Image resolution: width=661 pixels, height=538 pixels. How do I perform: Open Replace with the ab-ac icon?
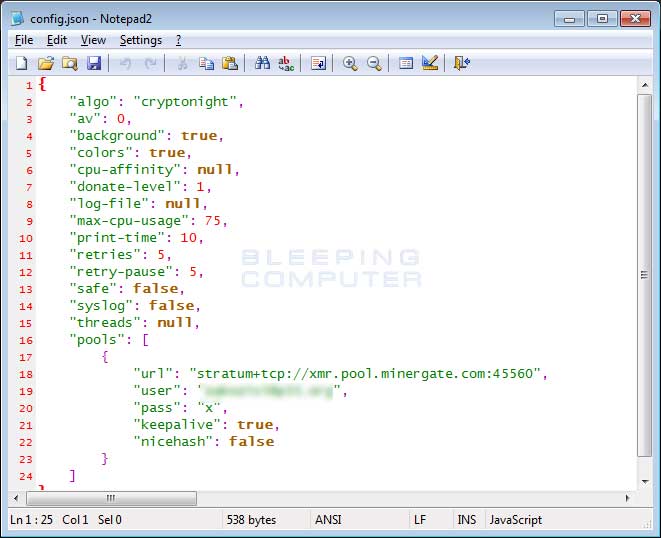click(x=286, y=63)
